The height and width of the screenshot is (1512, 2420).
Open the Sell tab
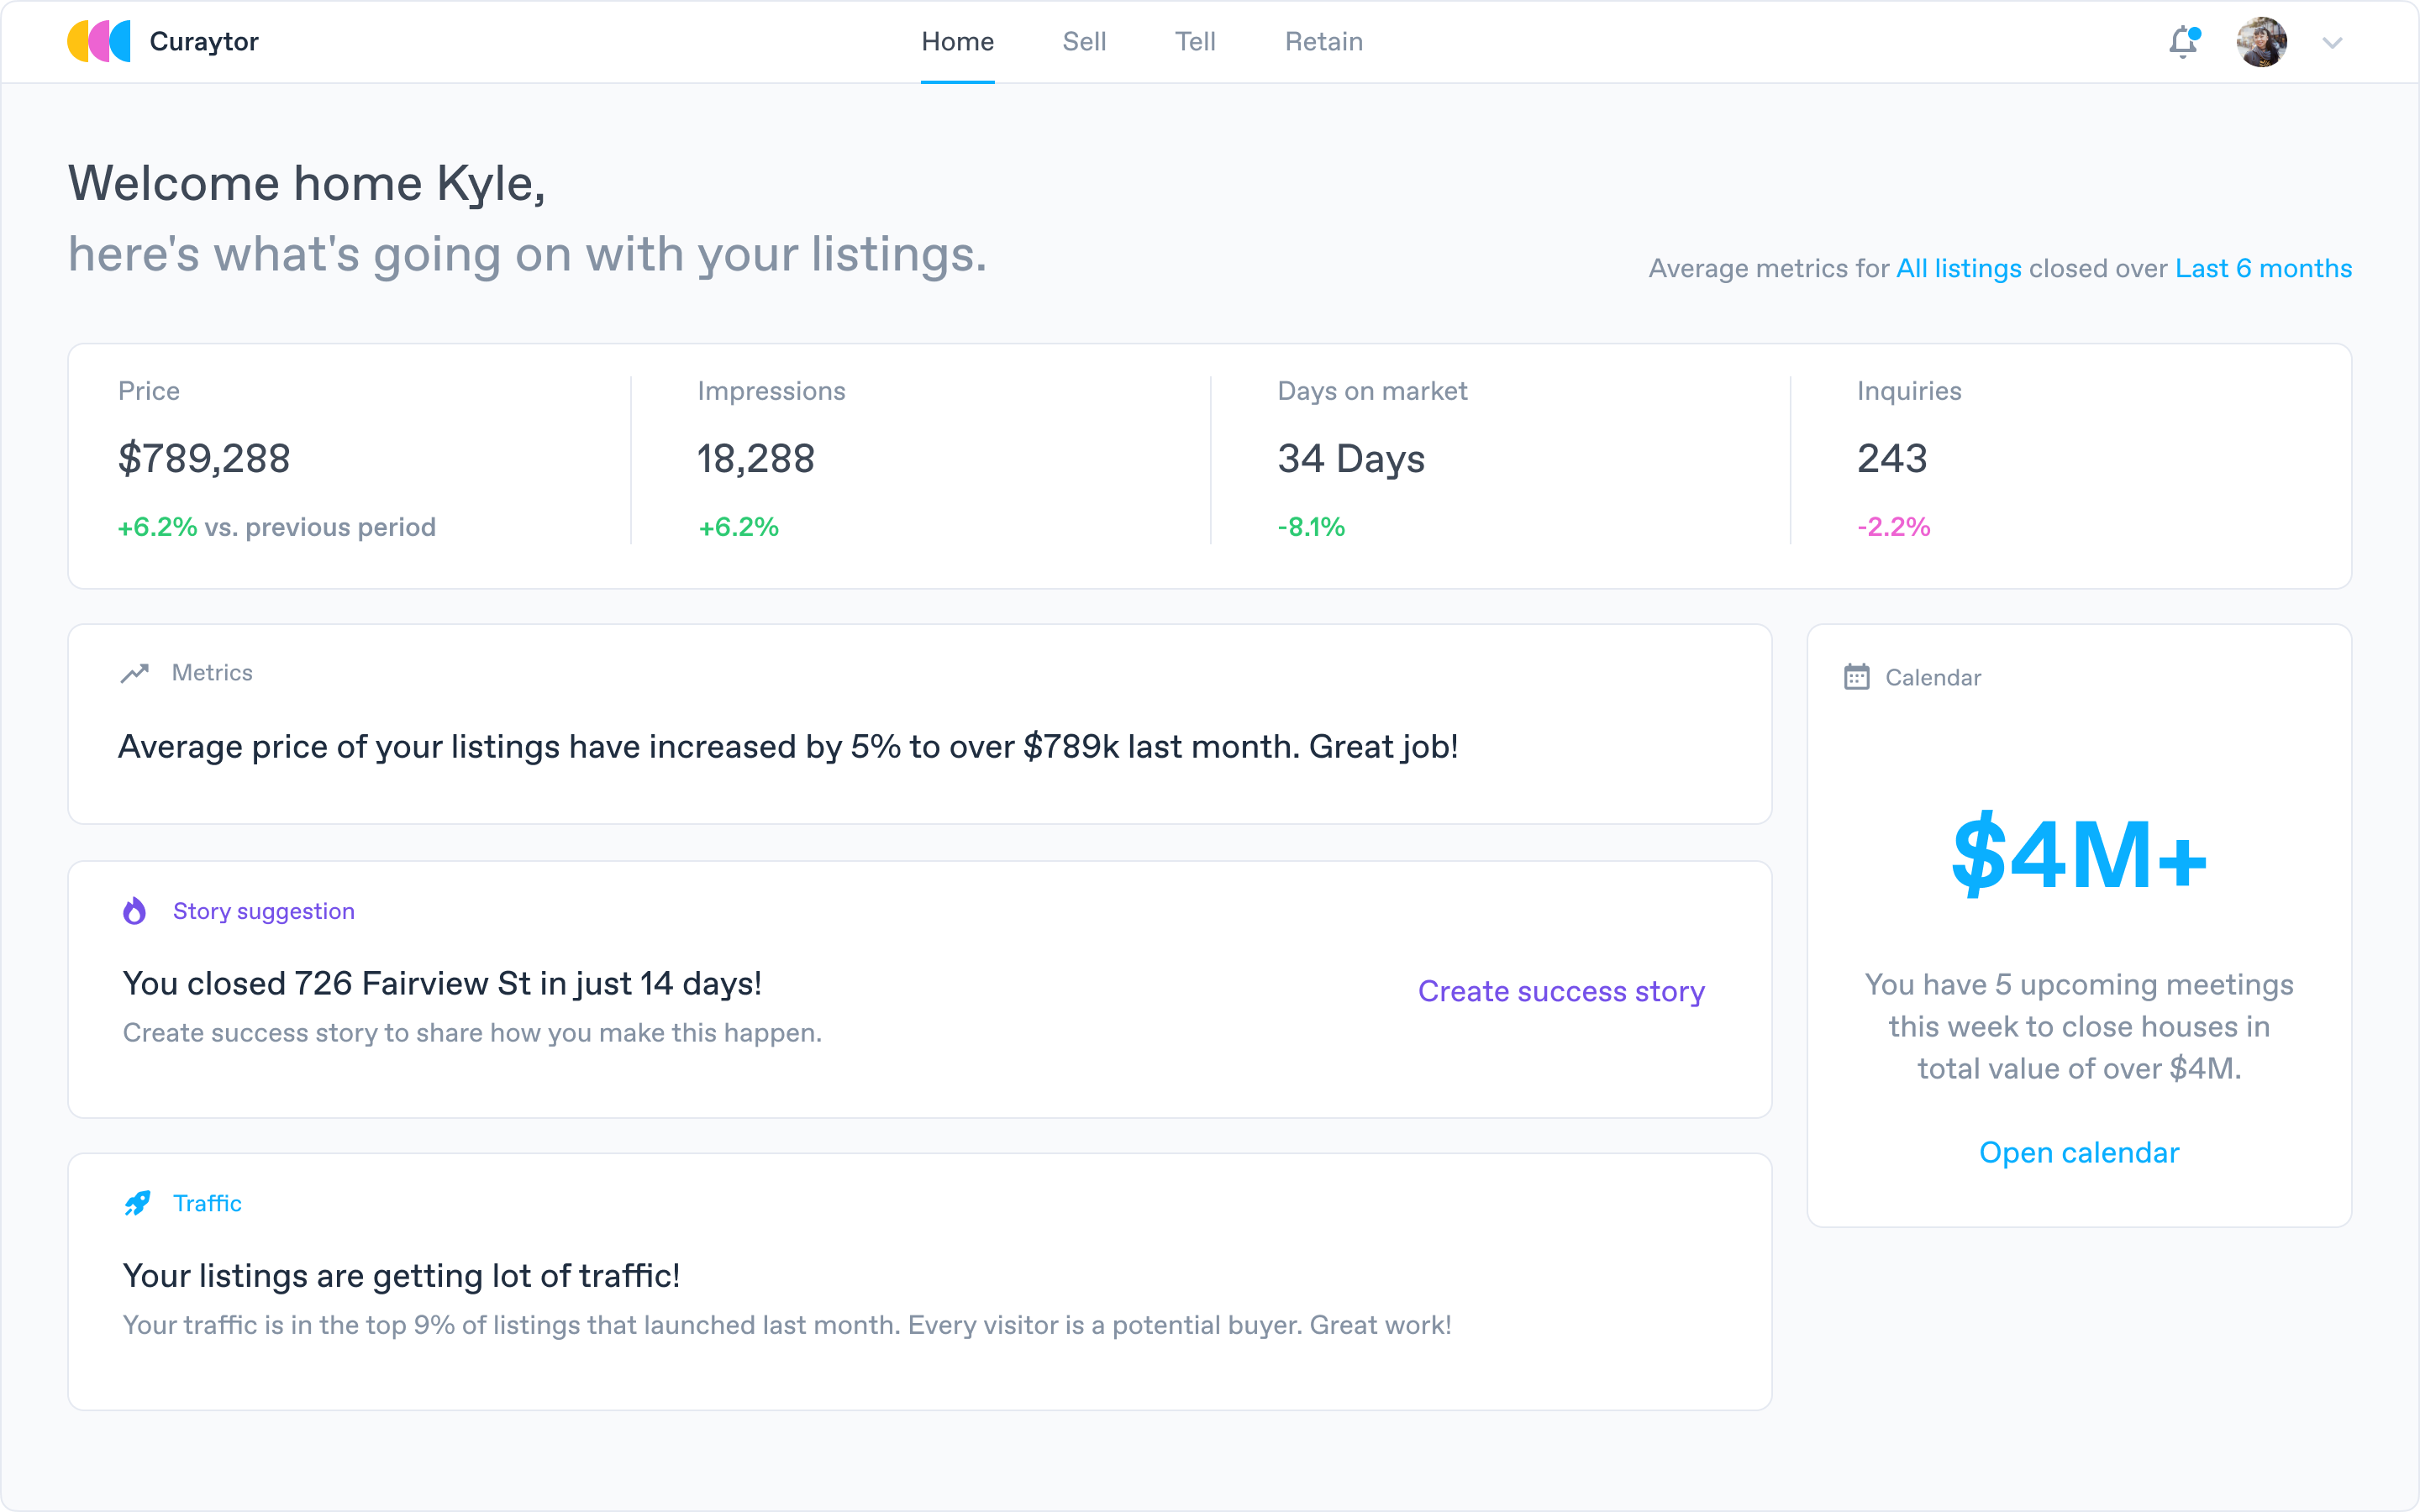click(x=1084, y=42)
